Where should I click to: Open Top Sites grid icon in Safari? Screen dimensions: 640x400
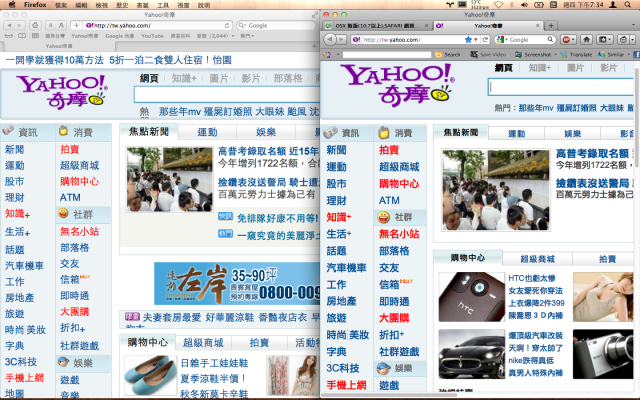36,36
